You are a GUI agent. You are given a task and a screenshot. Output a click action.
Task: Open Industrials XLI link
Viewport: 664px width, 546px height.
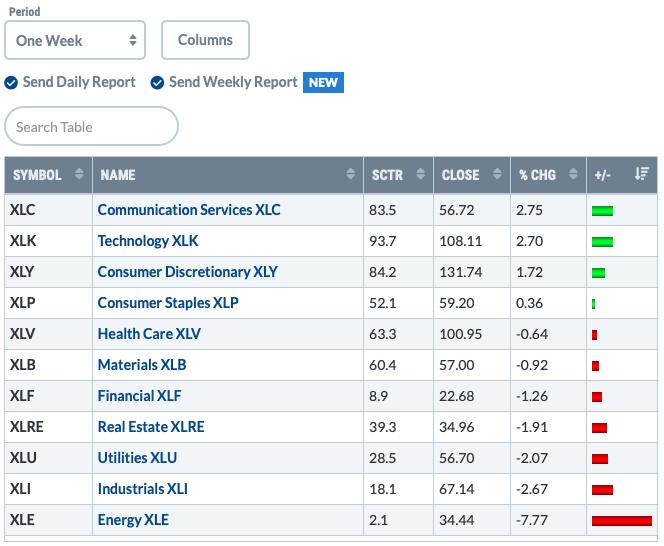click(143, 488)
